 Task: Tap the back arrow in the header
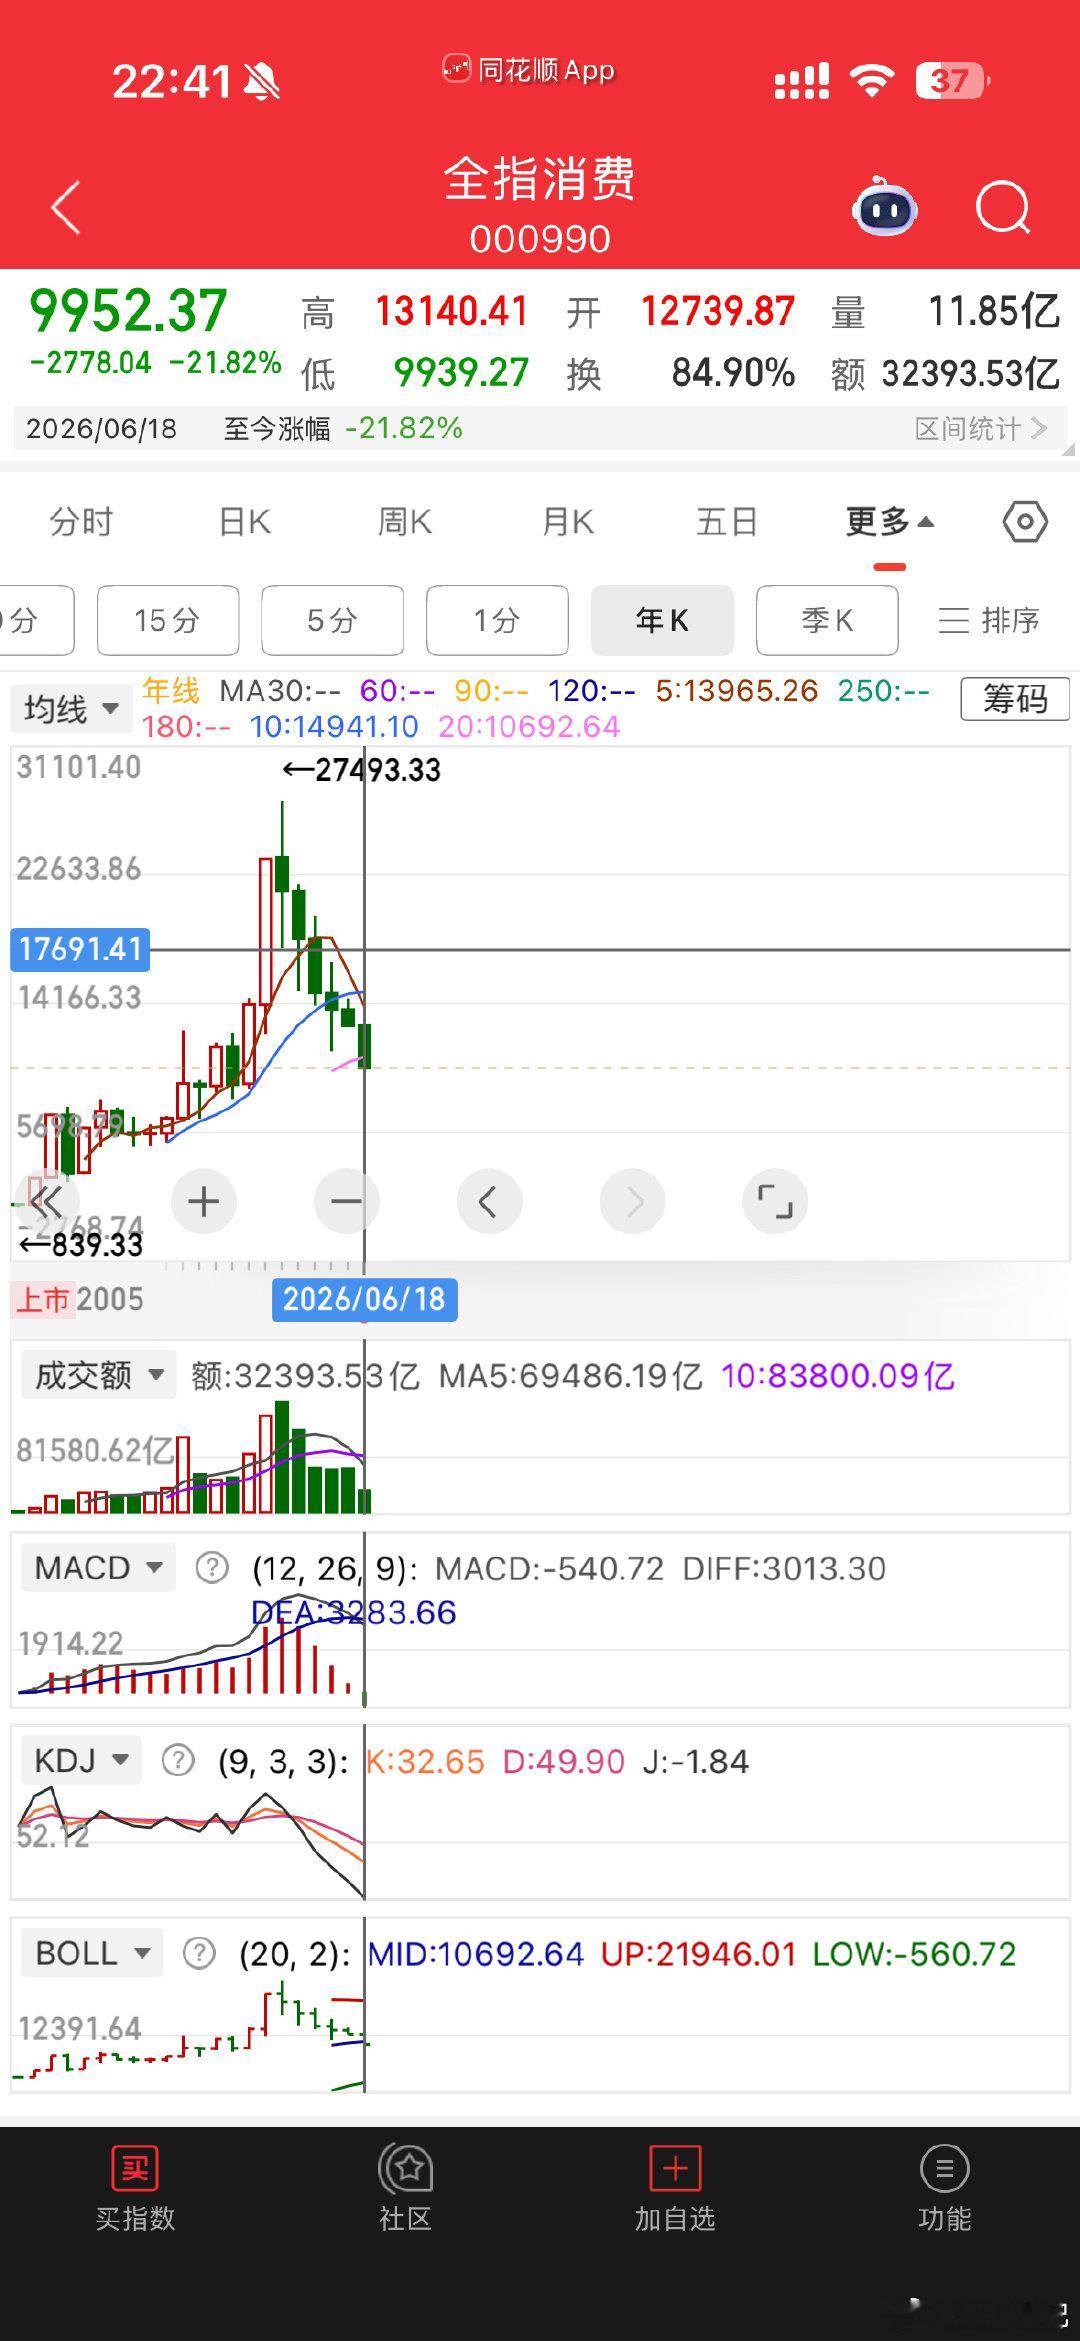coord(66,208)
